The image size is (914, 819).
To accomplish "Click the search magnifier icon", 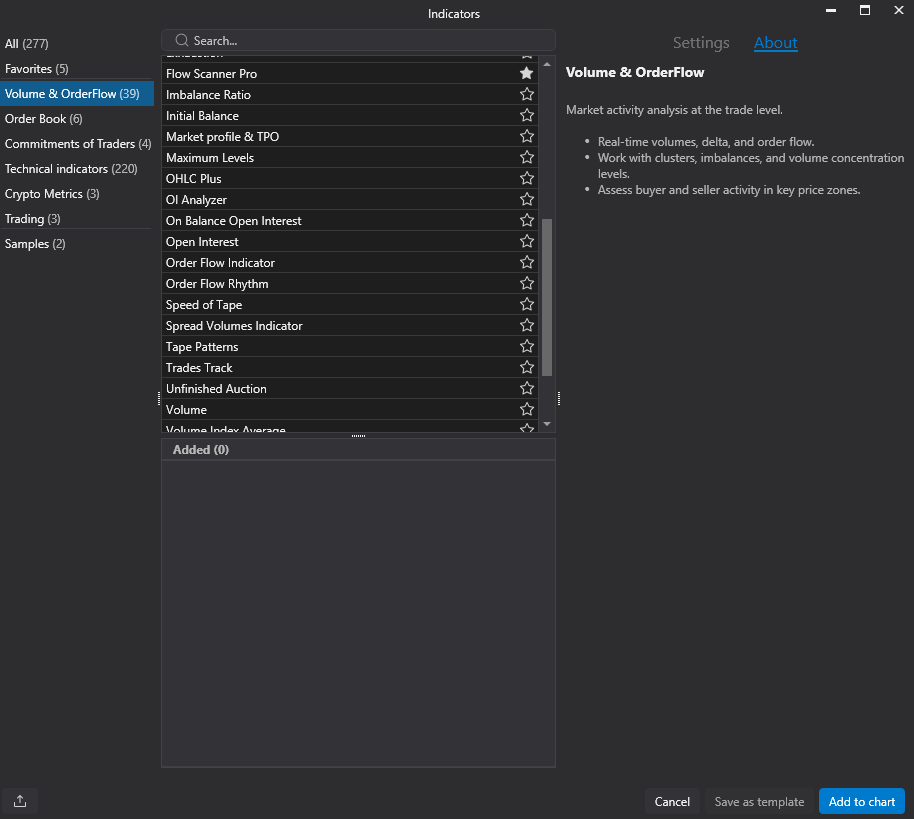I will pyautogui.click(x=182, y=40).
